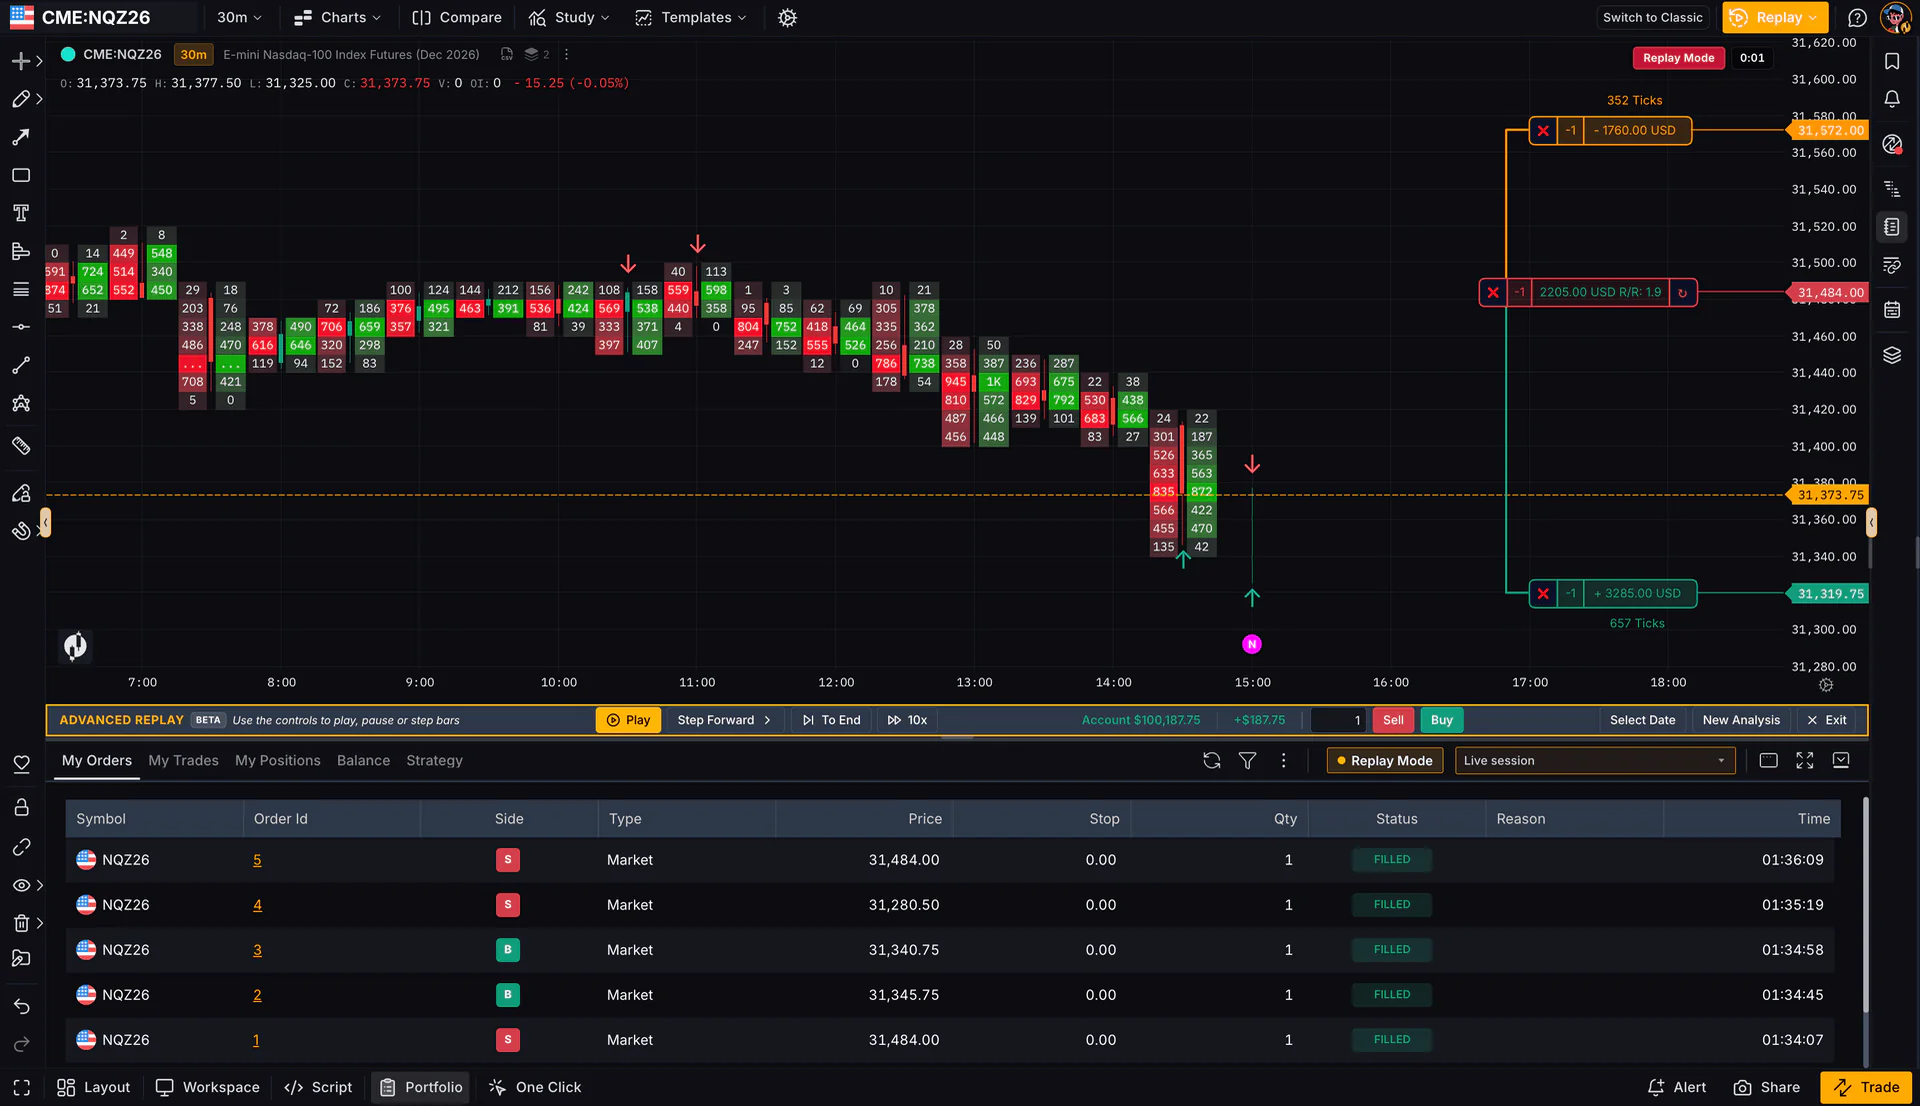
Task: Click the undo arrow icon
Action: point(21,1006)
